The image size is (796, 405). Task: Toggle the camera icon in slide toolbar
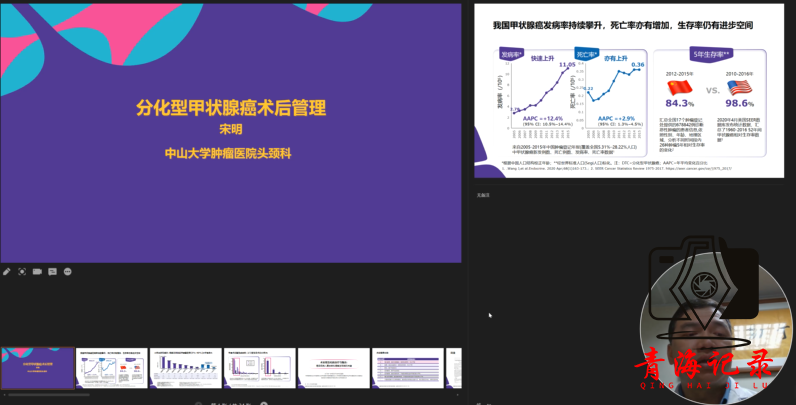click(37, 271)
